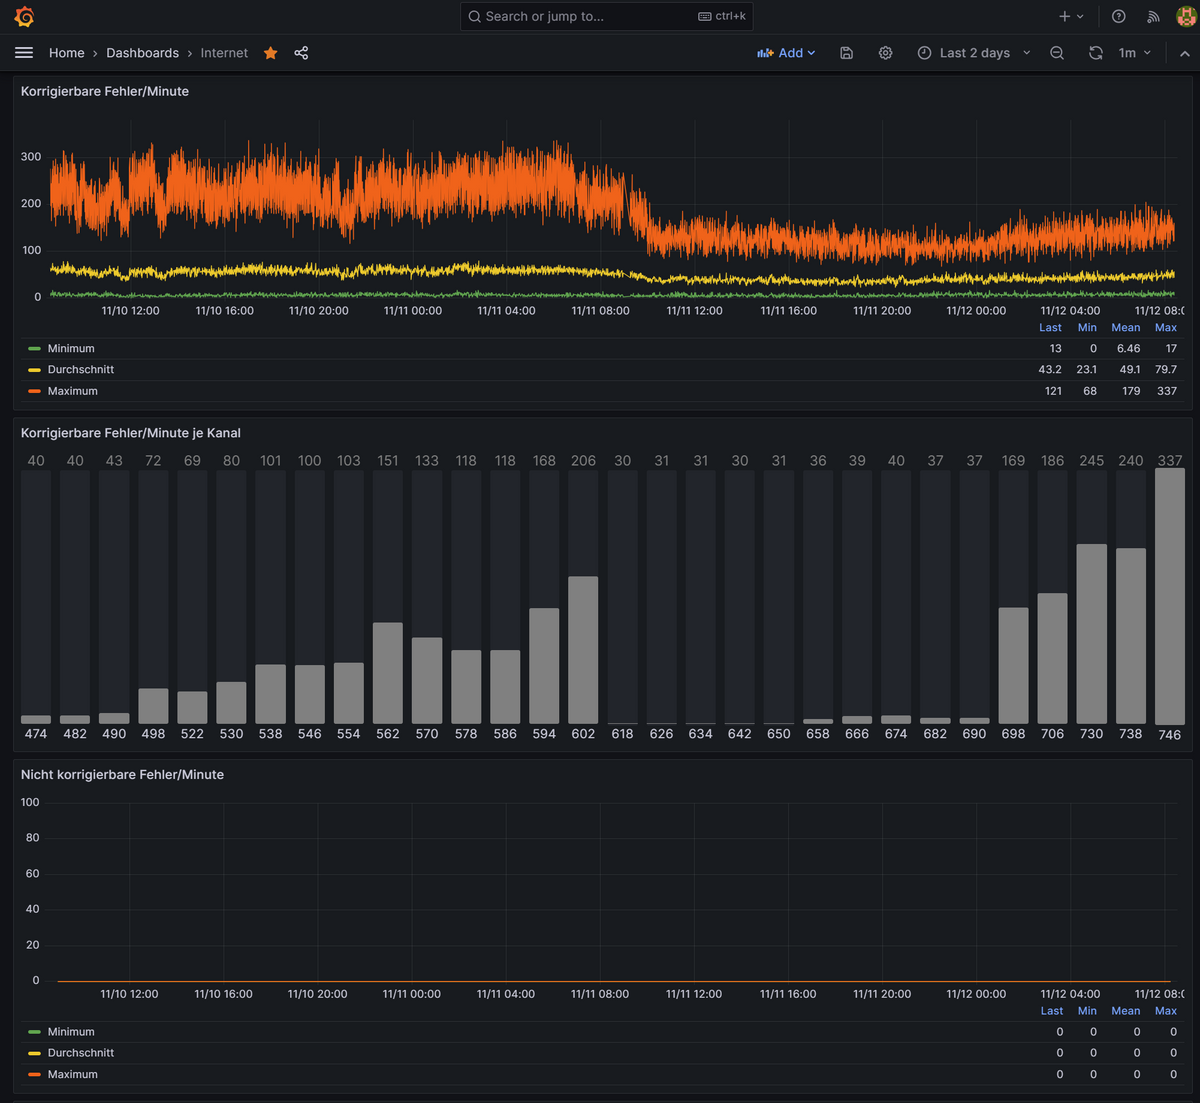
Task: Toggle Minimum series in Nicht korrigierbare legend
Action: point(71,1032)
